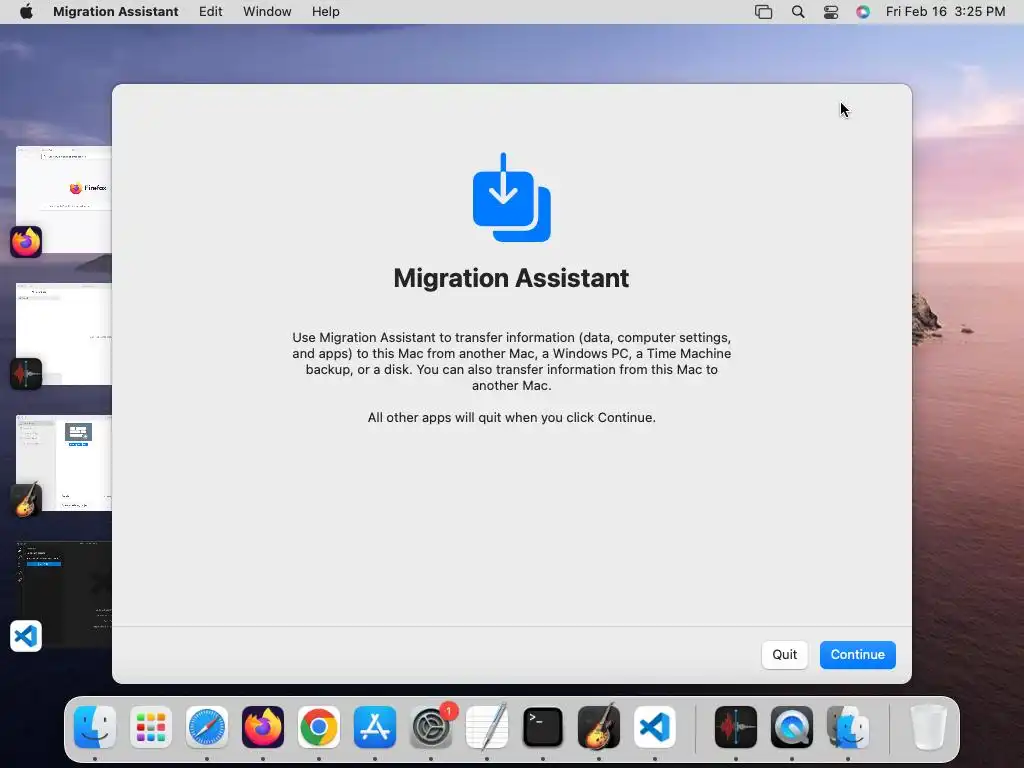Open the Window menu
Image resolution: width=1024 pixels, height=768 pixels.
tap(267, 12)
